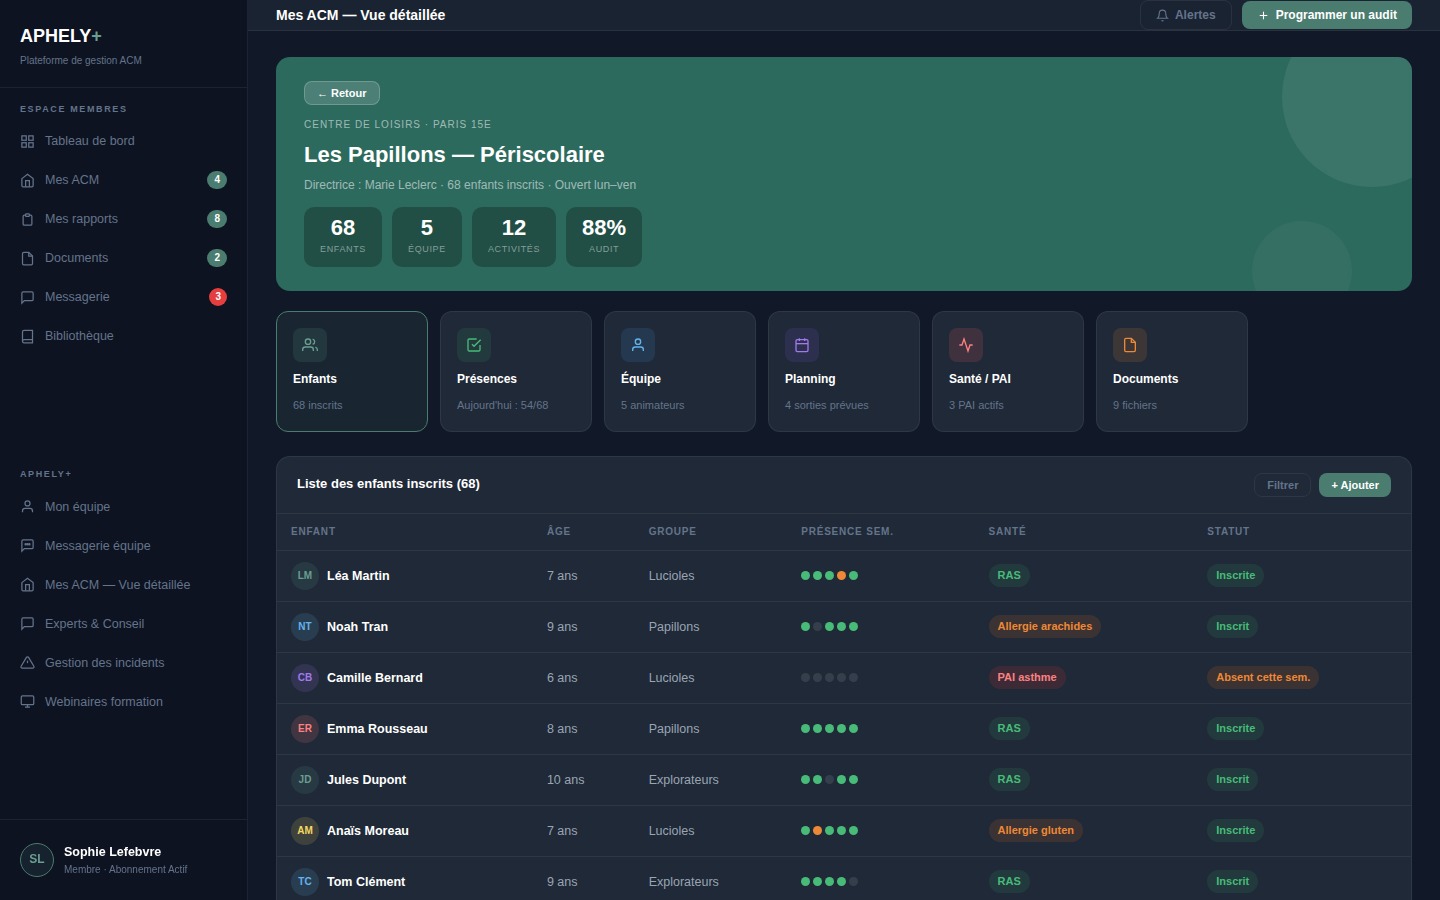Open the Filtrer options for the children list
Screen dimensions: 1440x900
click(1282, 485)
